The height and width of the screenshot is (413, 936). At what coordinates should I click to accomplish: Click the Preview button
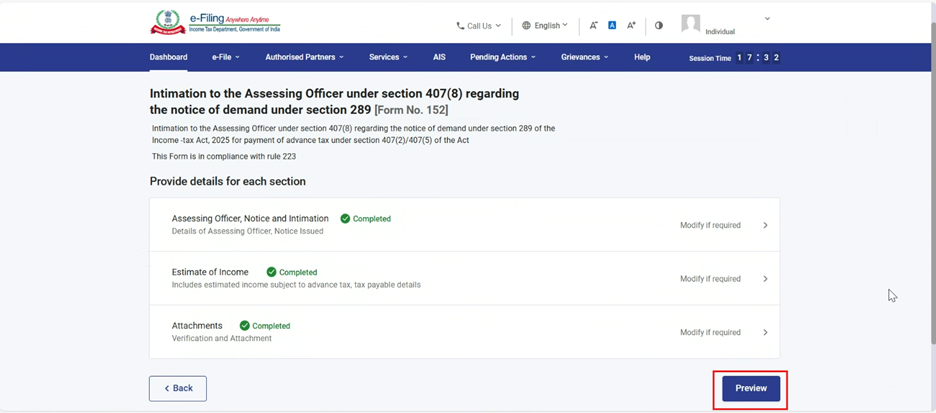click(751, 388)
